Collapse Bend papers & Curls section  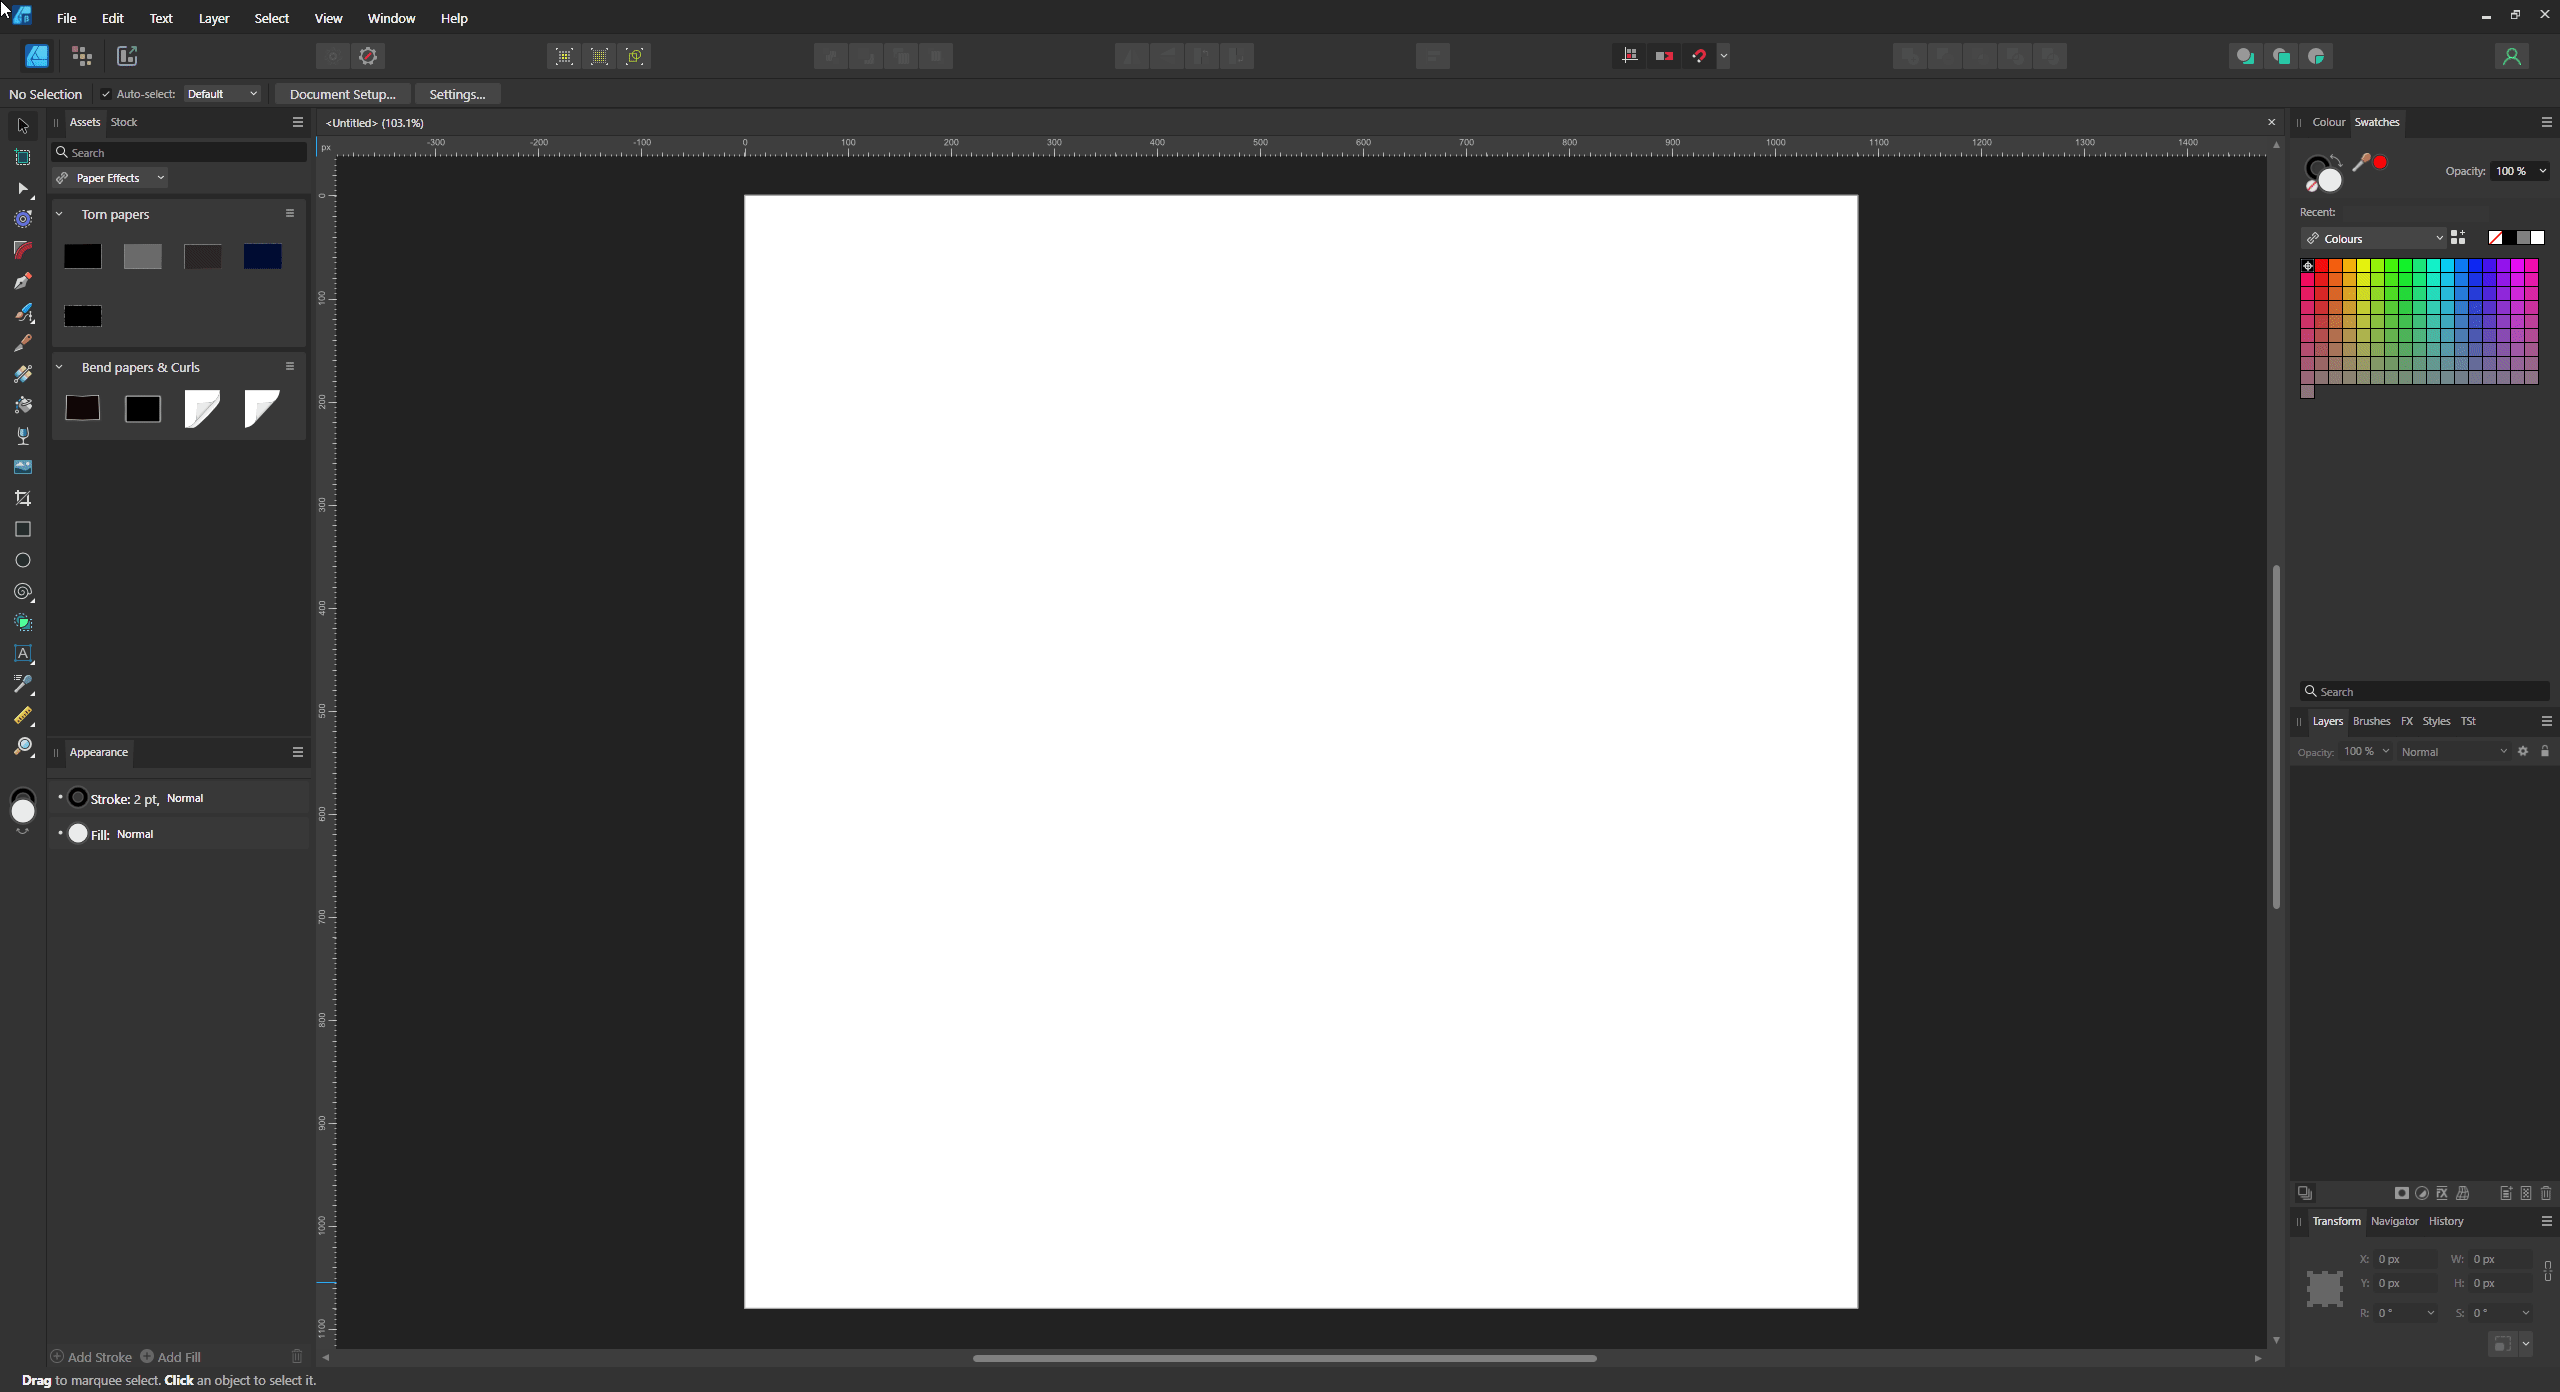click(59, 367)
